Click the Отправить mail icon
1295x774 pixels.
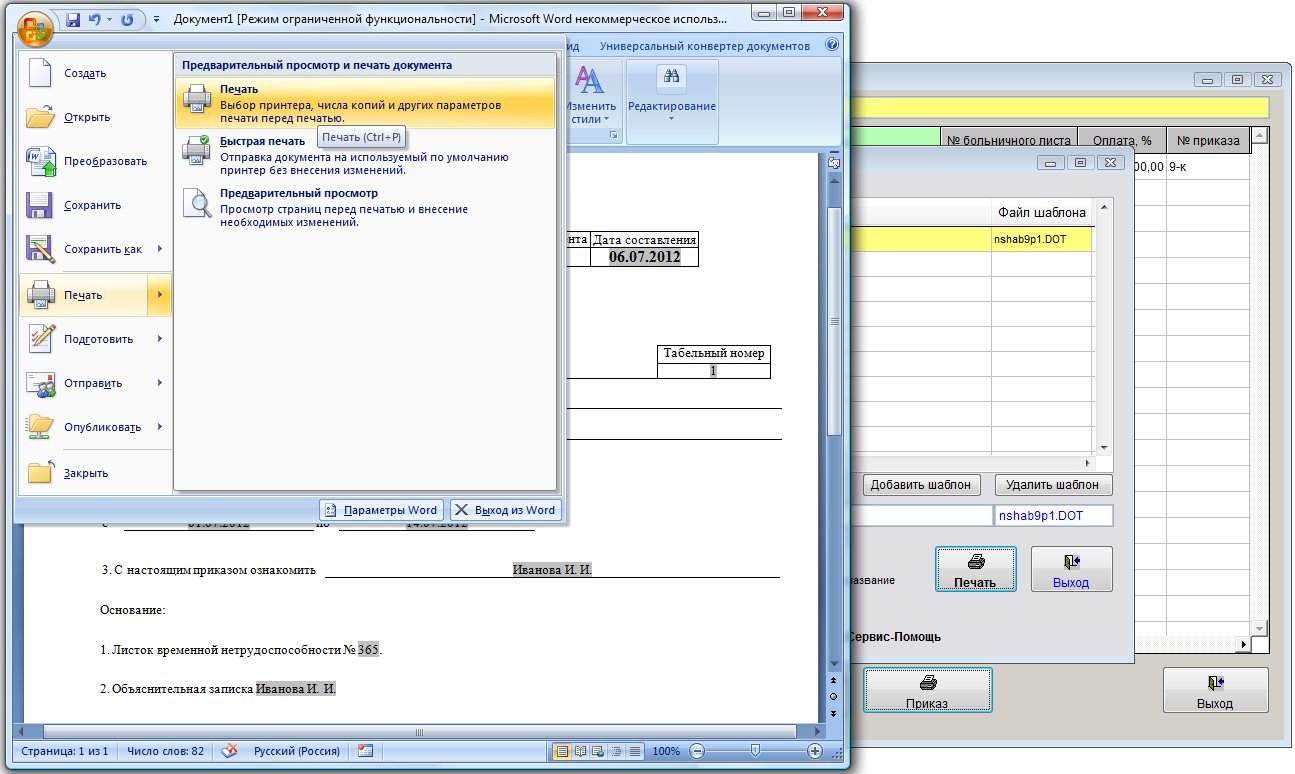coord(41,383)
